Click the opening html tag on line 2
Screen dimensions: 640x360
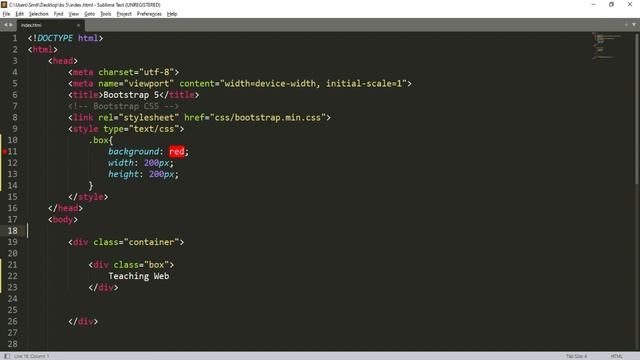[43, 50]
